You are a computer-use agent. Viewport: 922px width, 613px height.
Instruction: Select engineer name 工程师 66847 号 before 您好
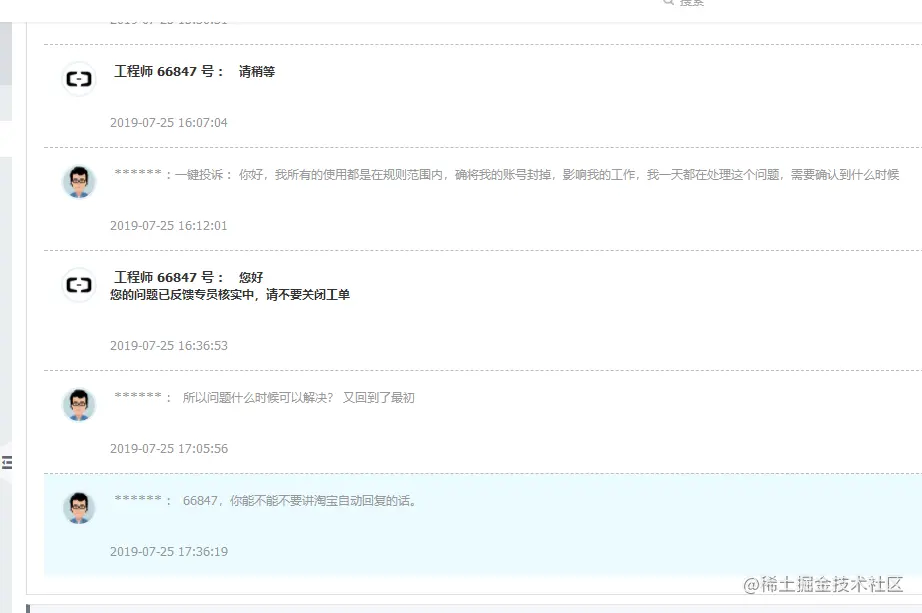[x=168, y=277]
